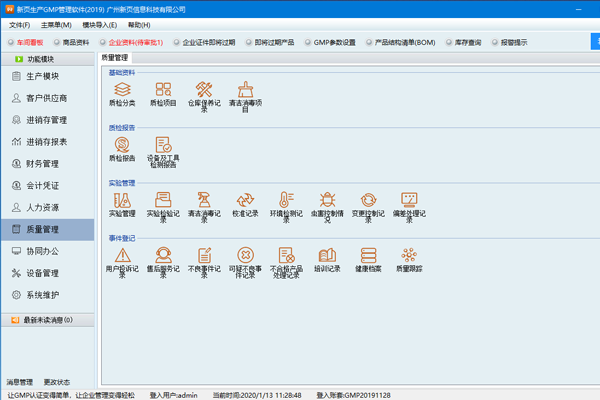This screenshot has width=600, height=400.
Task: Click the 事件登记 section heading
Action: [x=122, y=238]
